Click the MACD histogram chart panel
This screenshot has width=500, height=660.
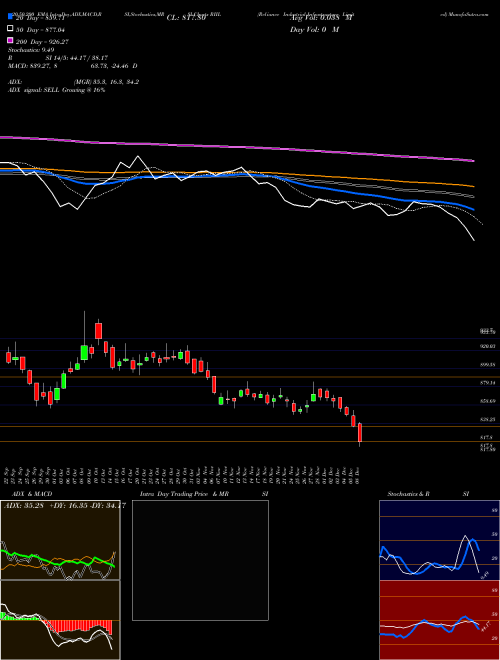pyautogui.click(x=60, y=620)
